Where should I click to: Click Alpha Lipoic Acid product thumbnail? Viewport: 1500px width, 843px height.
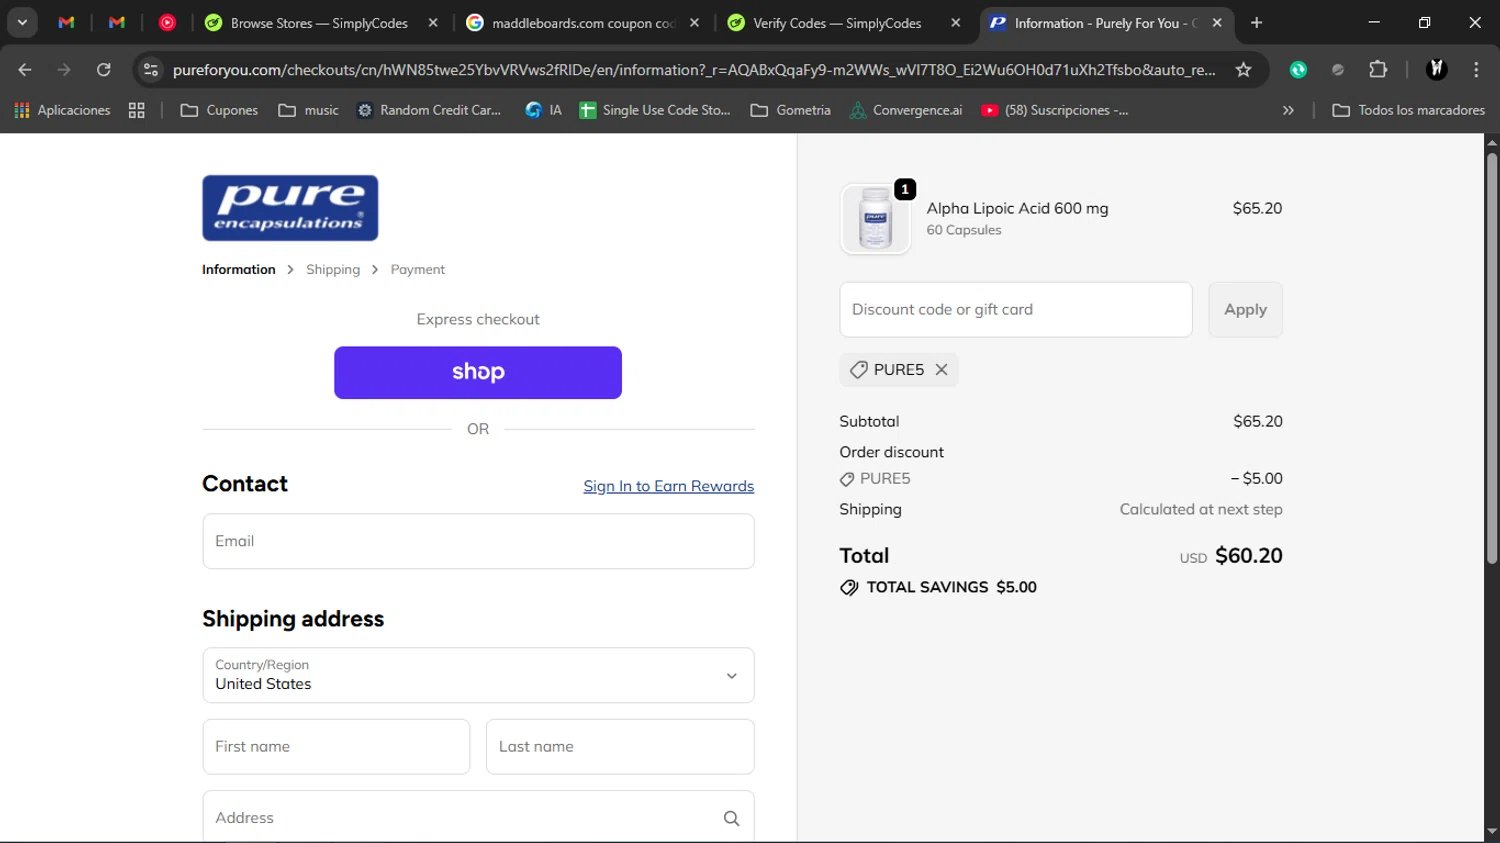click(876, 219)
